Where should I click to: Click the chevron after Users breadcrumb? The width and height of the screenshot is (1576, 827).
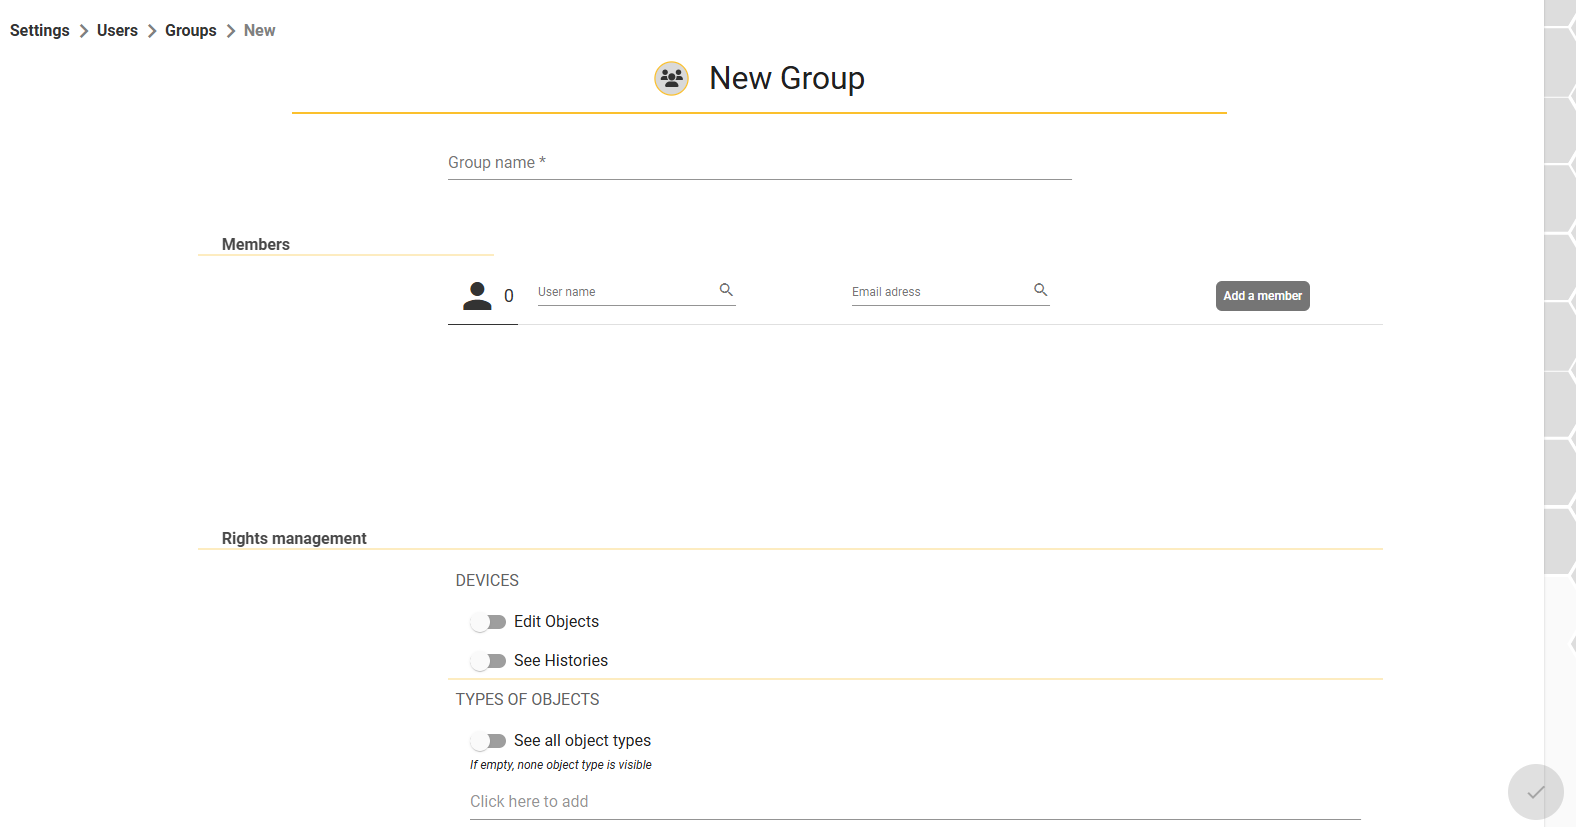pyautogui.click(x=152, y=31)
